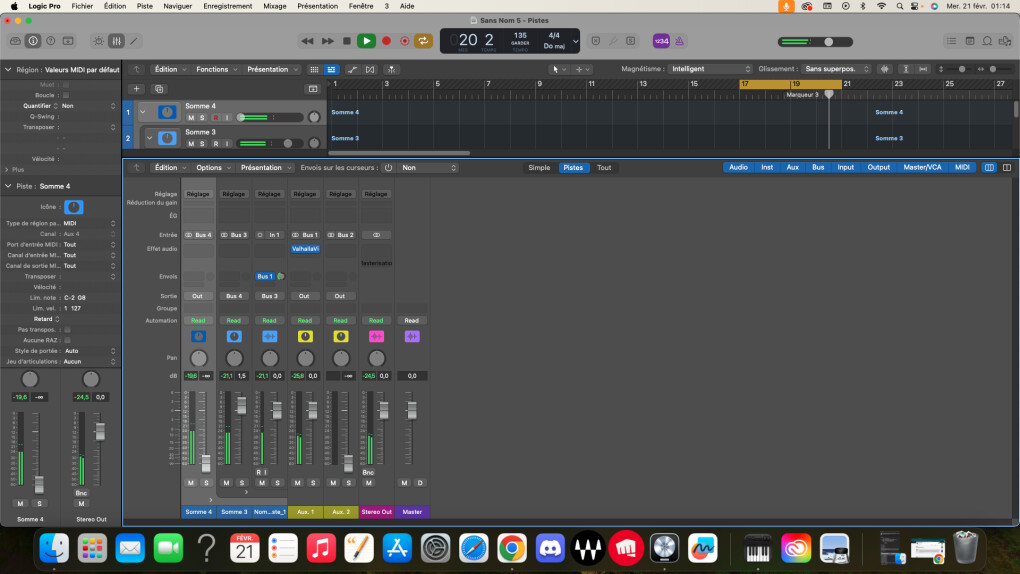Screen dimensions: 1020x574
Task: Click Read automation on Stereo Out strip
Action: 376,321
